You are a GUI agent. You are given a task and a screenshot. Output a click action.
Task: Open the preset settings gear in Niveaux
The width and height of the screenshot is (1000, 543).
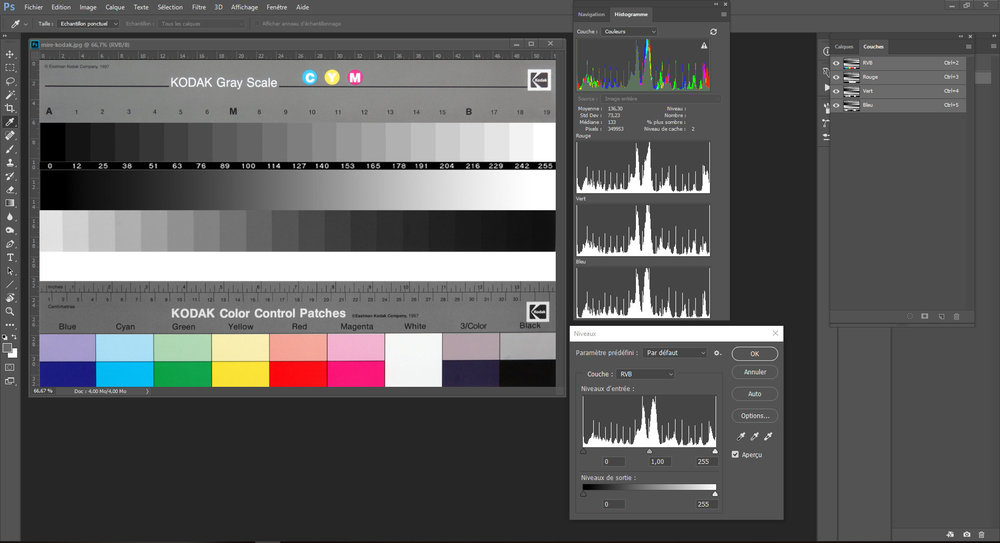(717, 353)
